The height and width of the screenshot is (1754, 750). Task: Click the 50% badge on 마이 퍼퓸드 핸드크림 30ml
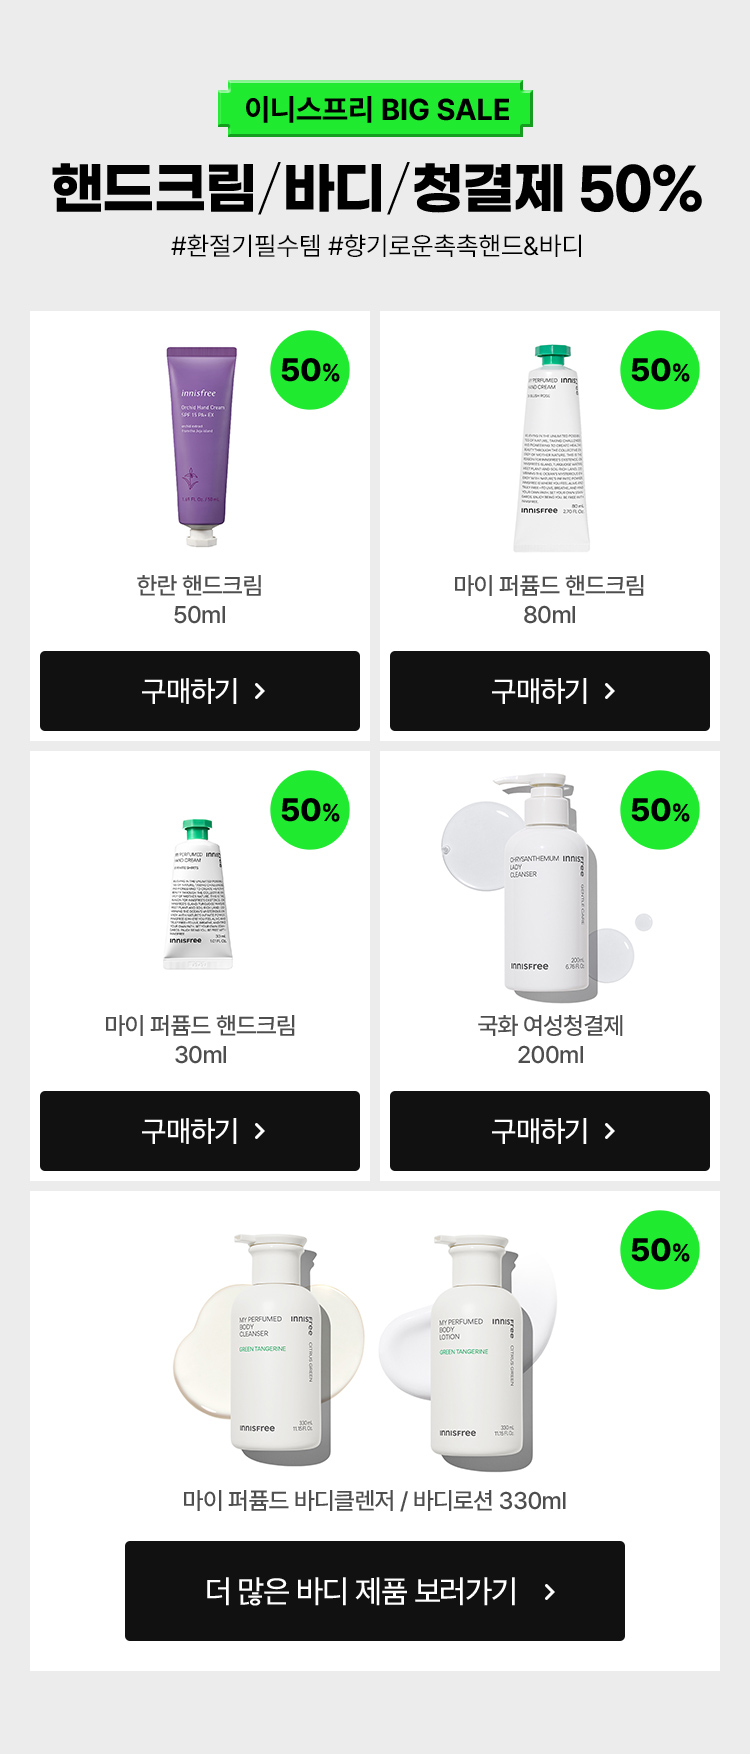[310, 810]
